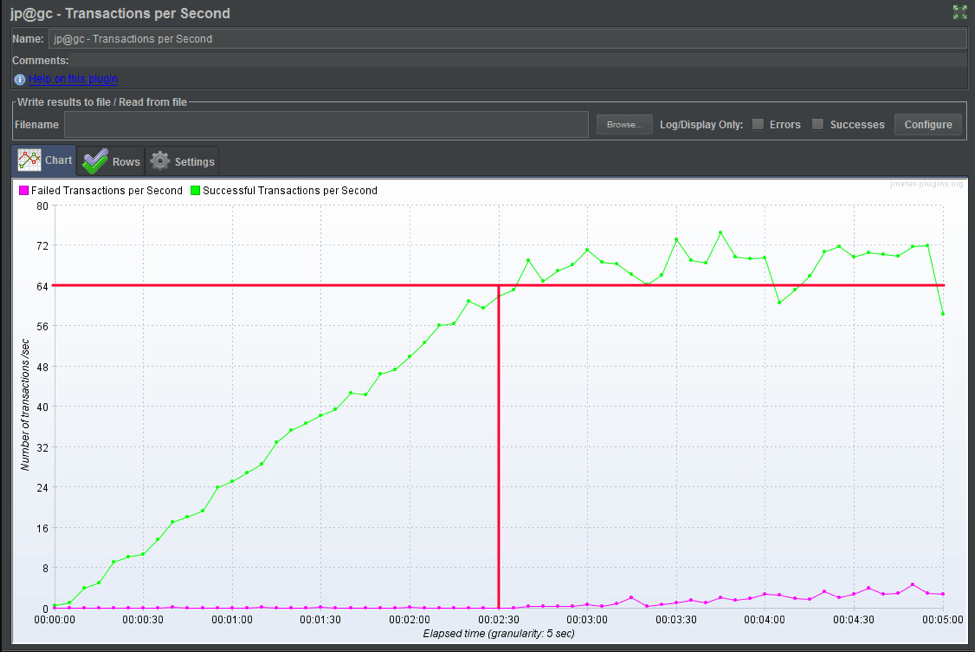Click the jmeter-plugins.org watermark in chart
This screenshot has height=652, width=975.
[926, 184]
